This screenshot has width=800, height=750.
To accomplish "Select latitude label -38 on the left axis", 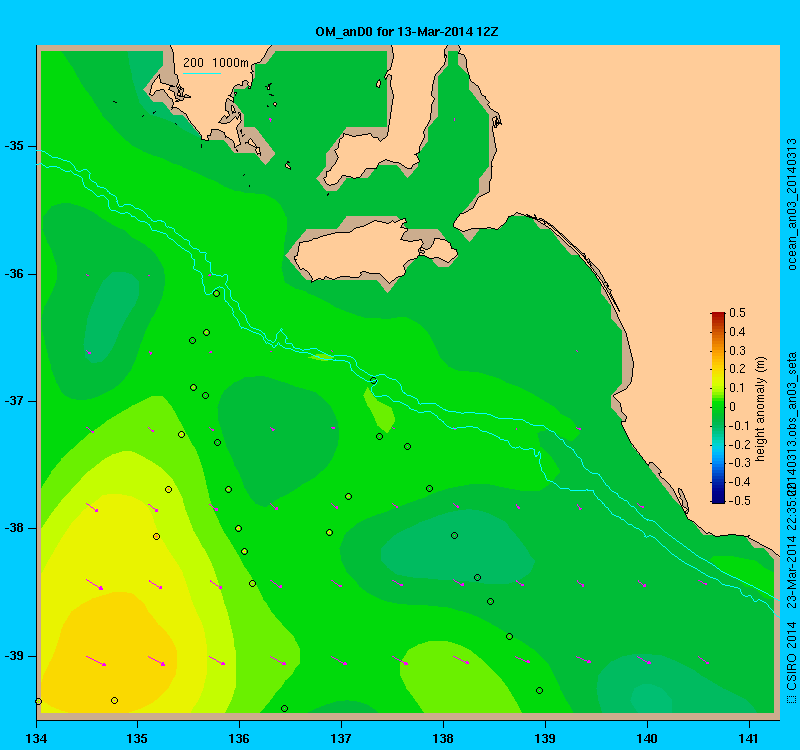I will [14, 529].
